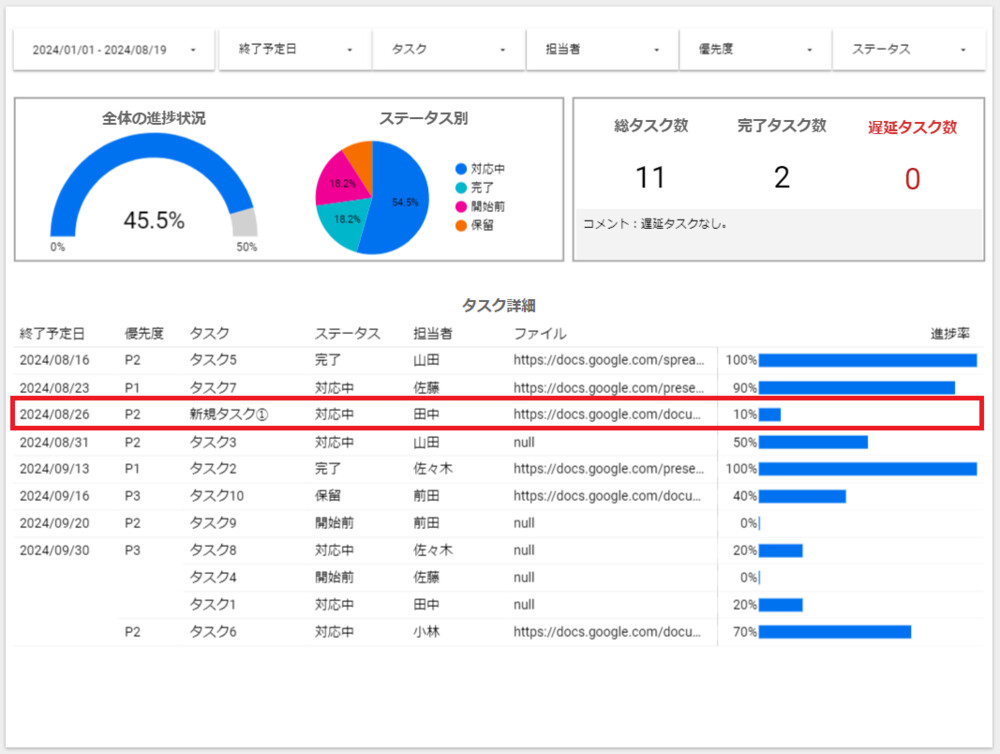
Task: Click the blue 対応中 legend dot
Action: (x=461, y=169)
